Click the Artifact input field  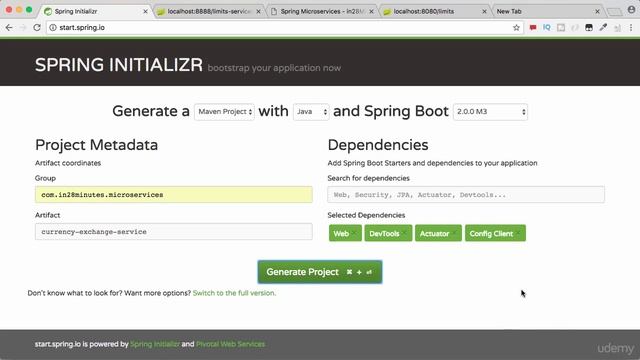tap(174, 231)
